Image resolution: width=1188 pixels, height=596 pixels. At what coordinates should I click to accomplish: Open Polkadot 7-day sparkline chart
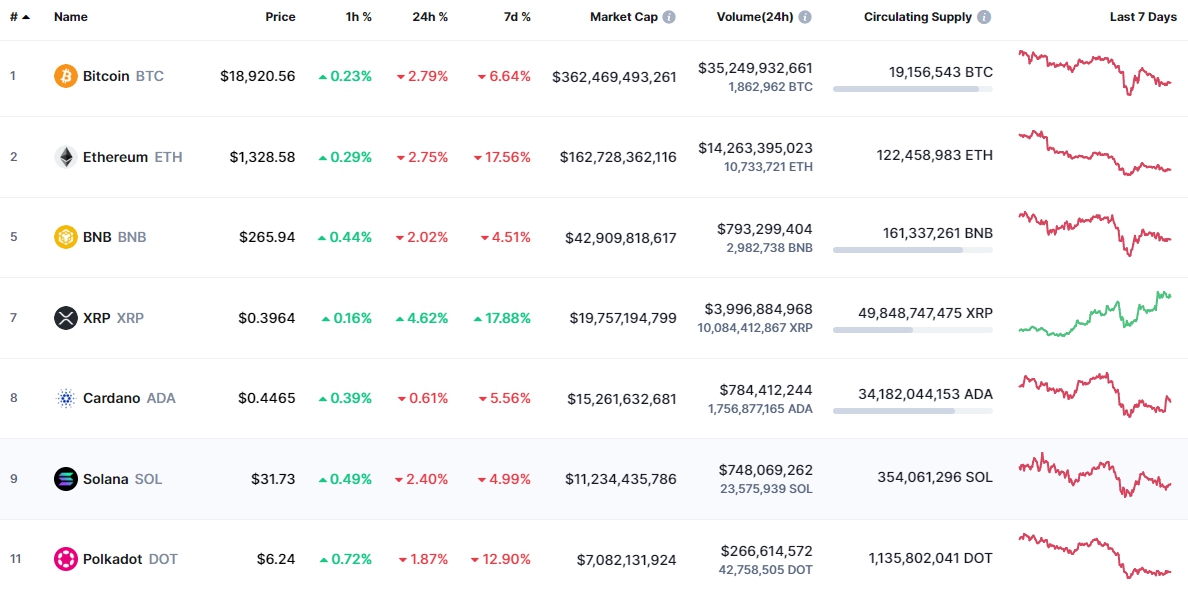[1095, 556]
